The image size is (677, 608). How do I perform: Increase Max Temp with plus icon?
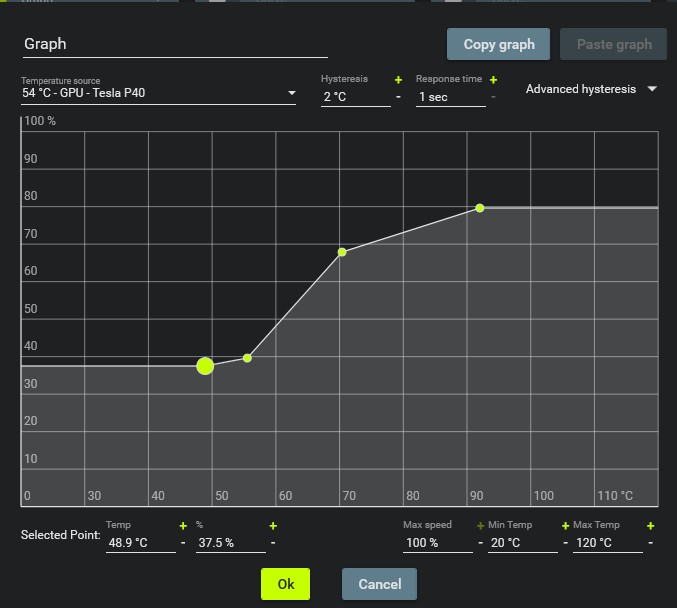(650, 526)
